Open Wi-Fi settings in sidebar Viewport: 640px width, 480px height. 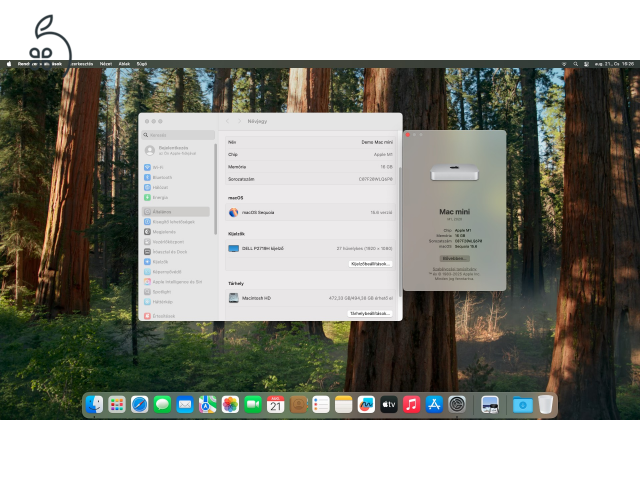(160, 167)
